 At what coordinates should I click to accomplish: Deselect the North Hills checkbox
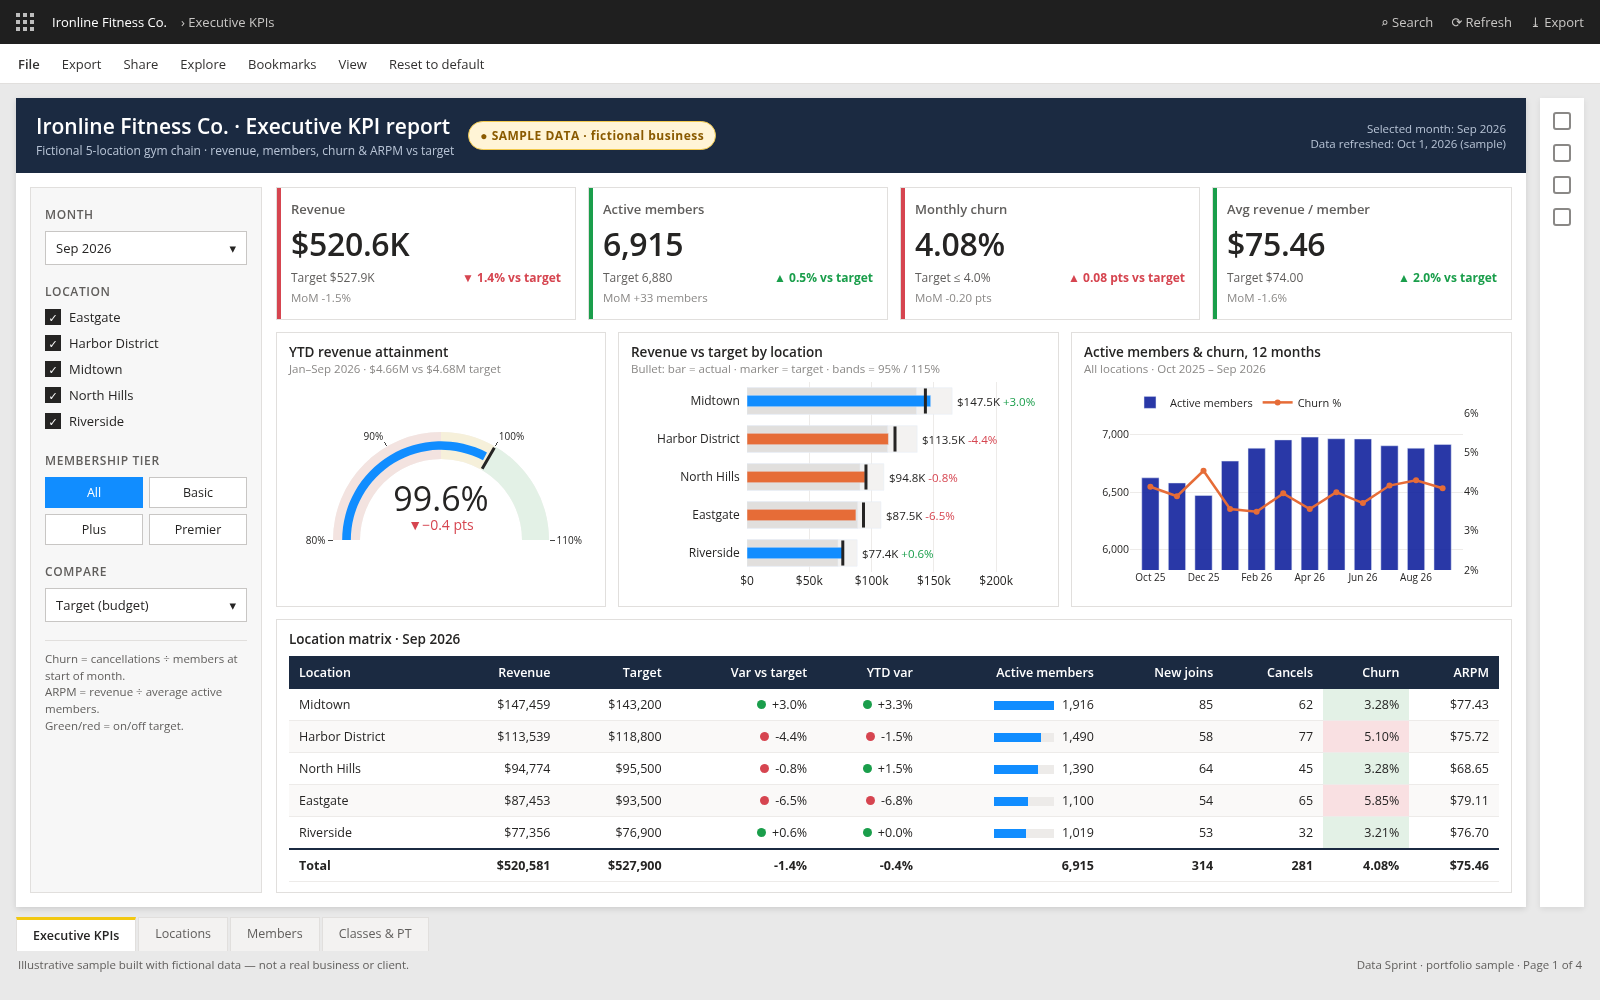(53, 395)
